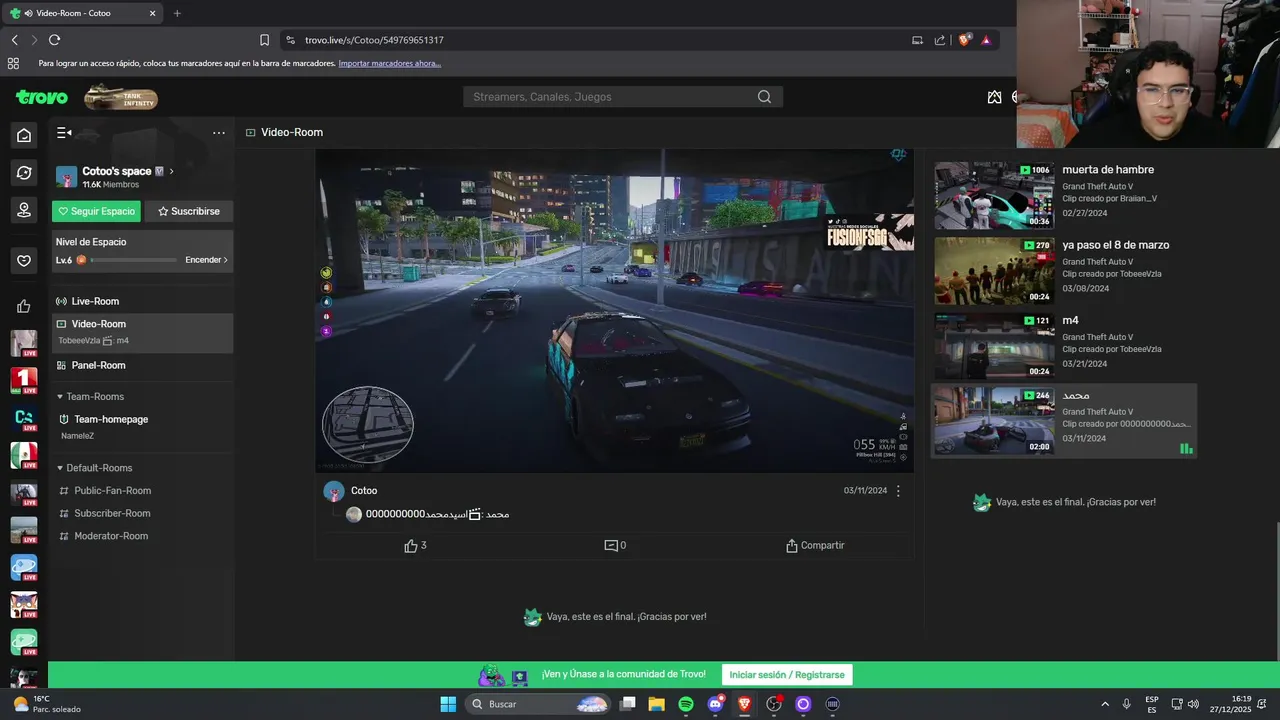The width and height of the screenshot is (1280, 720).
Task: Open the heart followed-channels sidebar icon
Action: [x=24, y=261]
